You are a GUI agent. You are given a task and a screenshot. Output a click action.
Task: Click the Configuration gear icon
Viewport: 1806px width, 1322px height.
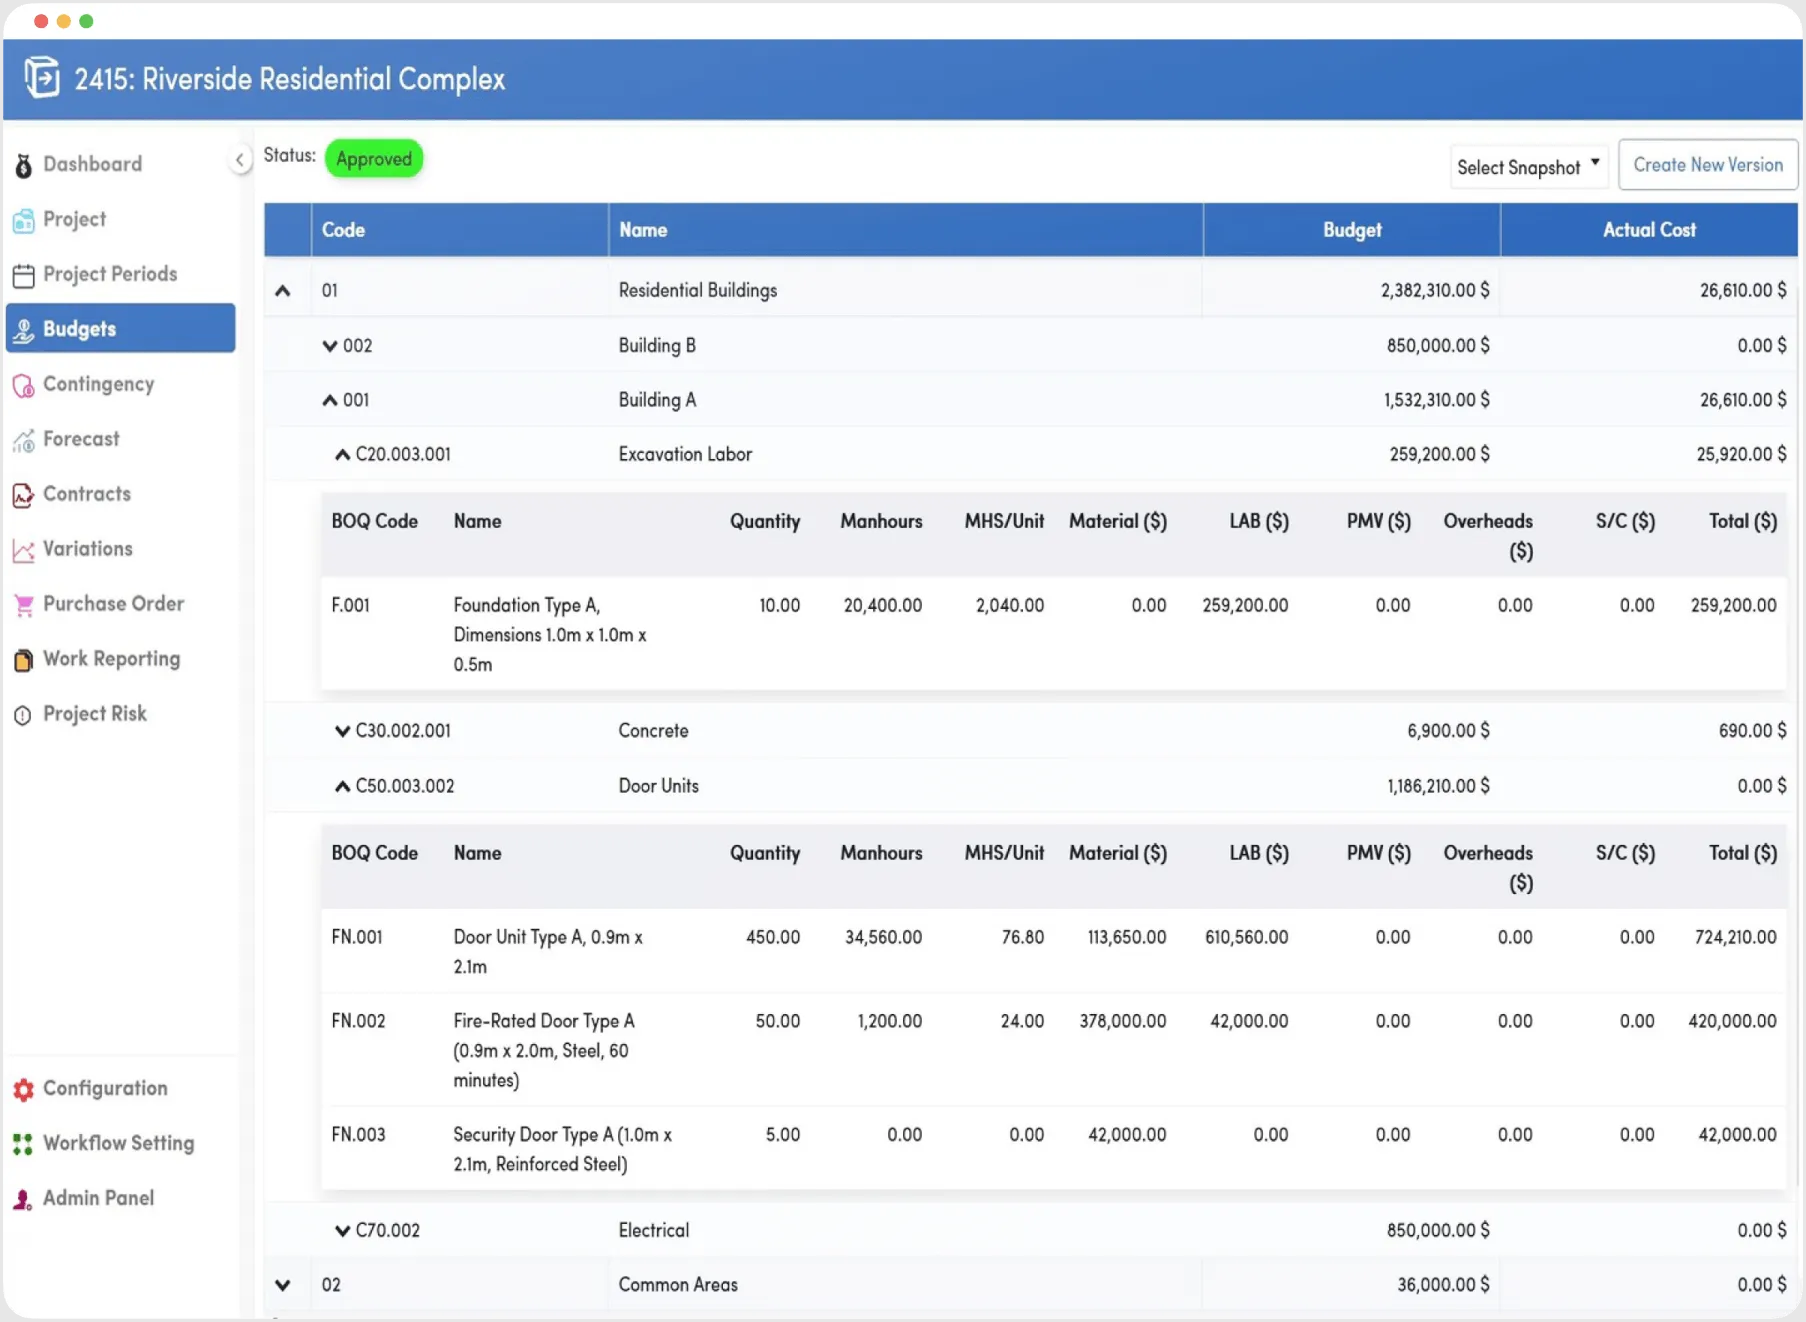pos(24,1089)
